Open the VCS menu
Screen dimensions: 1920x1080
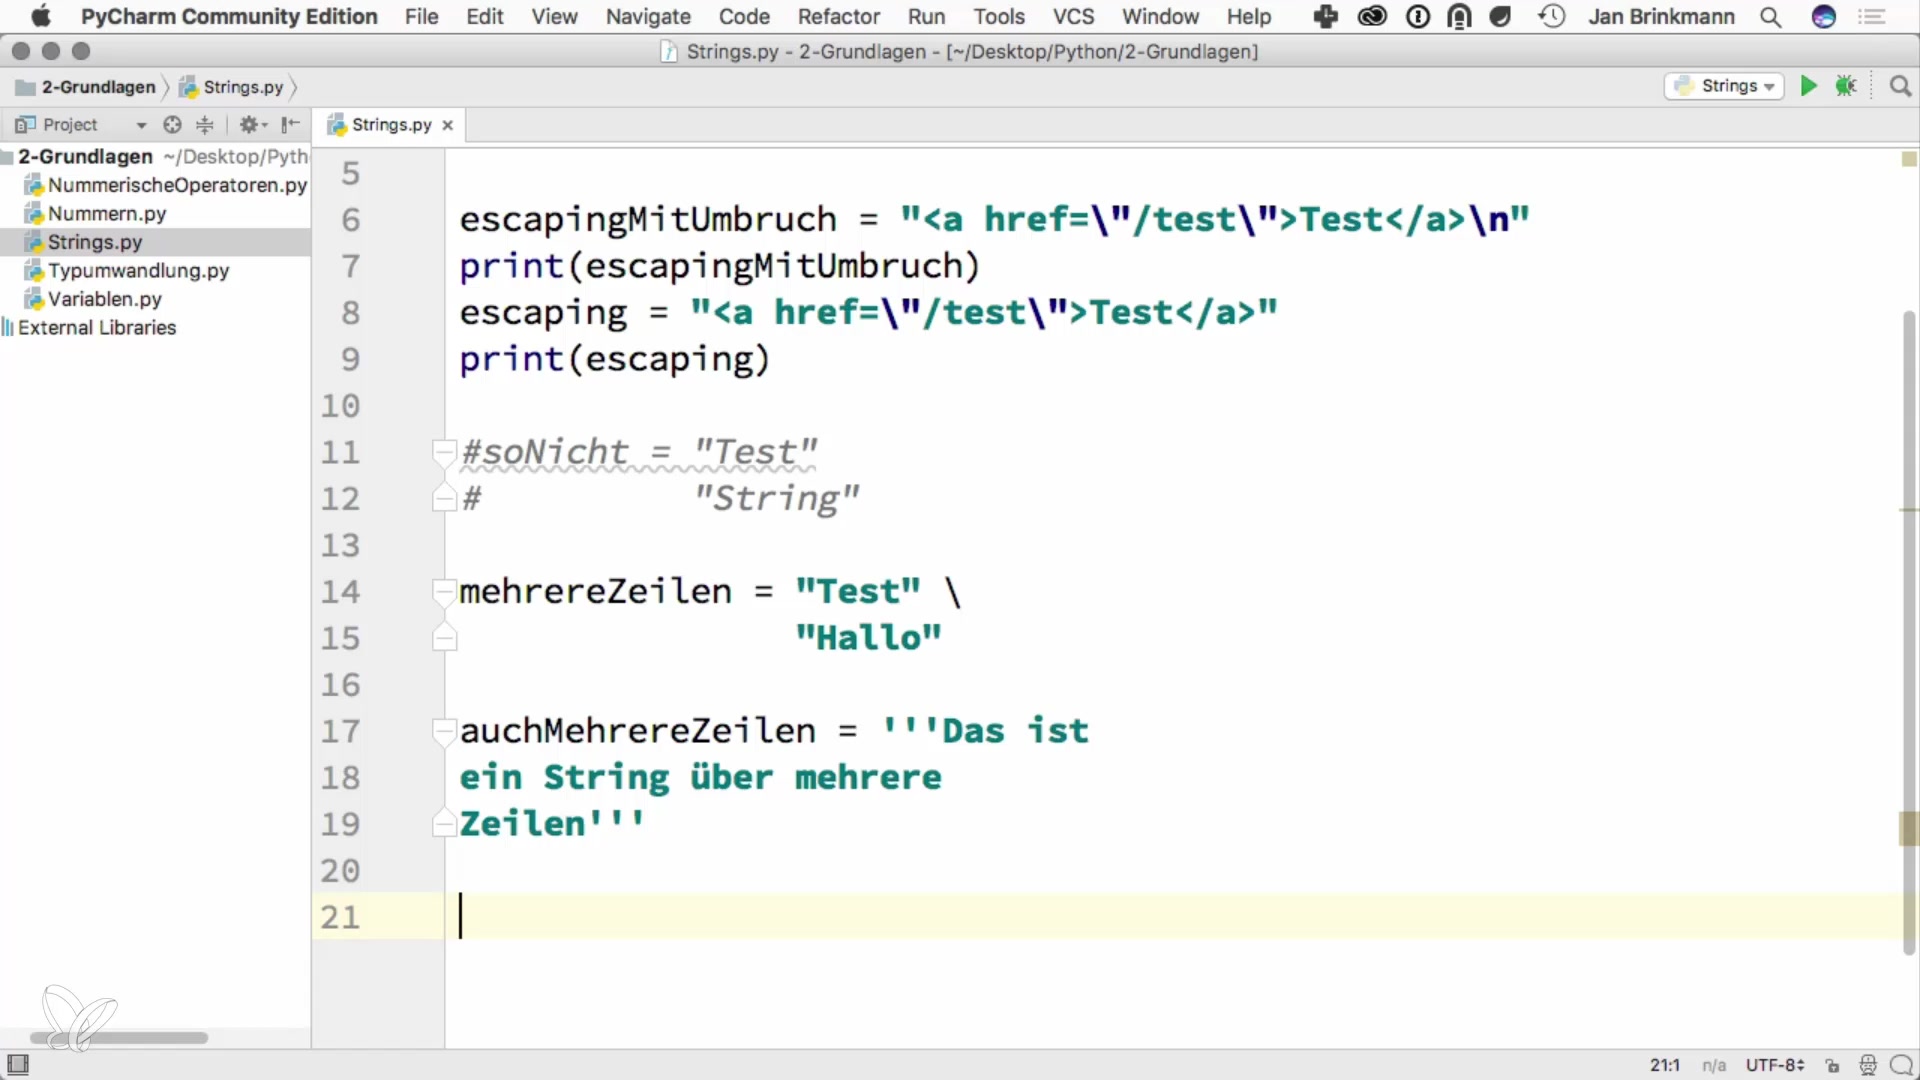pos(1073,17)
